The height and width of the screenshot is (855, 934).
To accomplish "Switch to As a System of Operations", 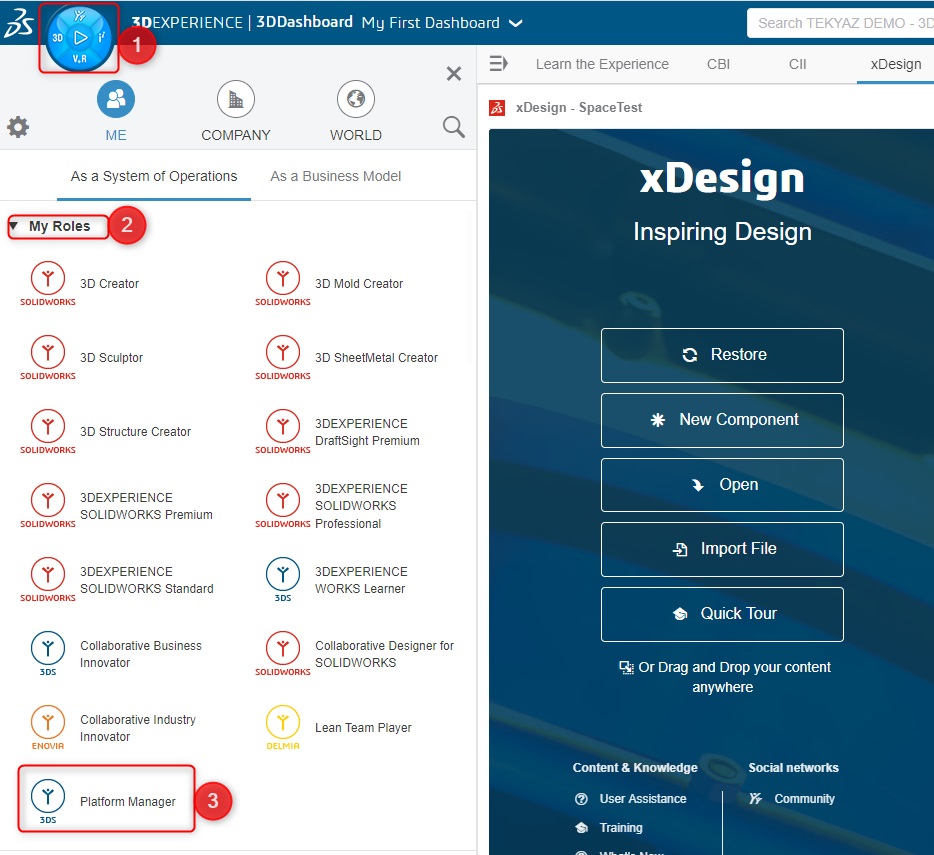I will 153,176.
